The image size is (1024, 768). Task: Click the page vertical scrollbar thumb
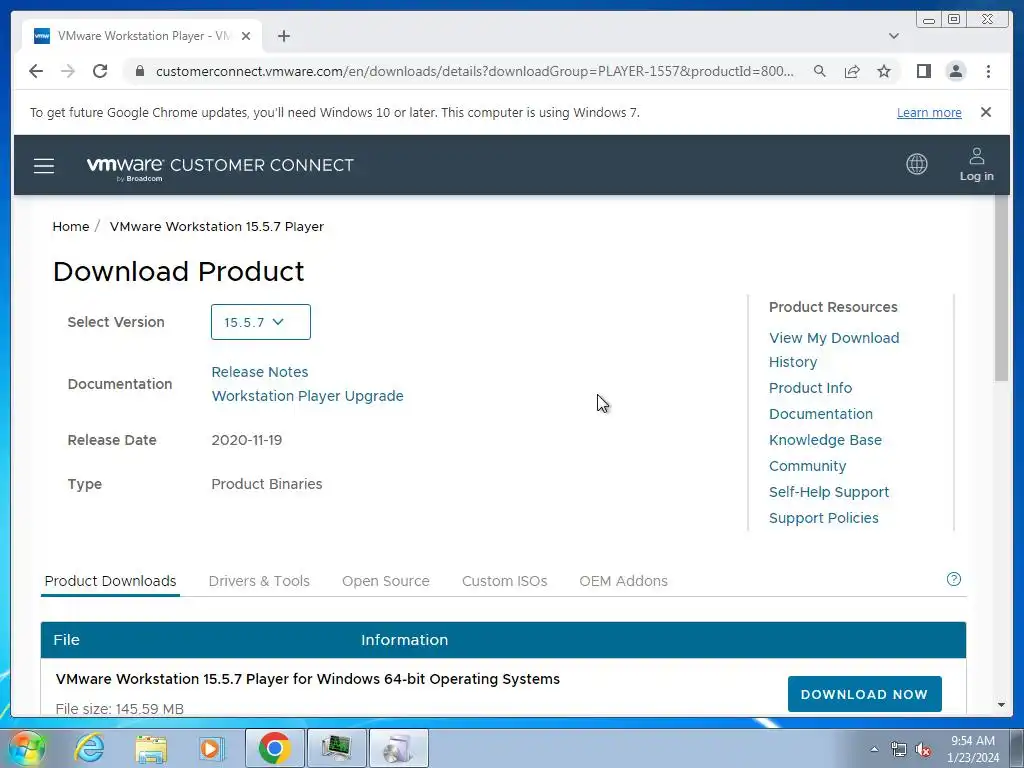pos(1001,287)
